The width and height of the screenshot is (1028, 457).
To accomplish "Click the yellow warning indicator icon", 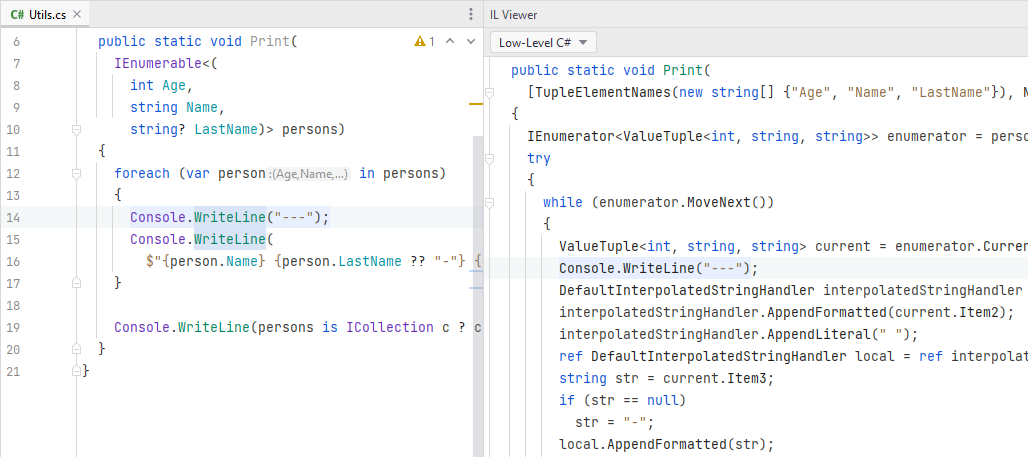I will (x=420, y=42).
